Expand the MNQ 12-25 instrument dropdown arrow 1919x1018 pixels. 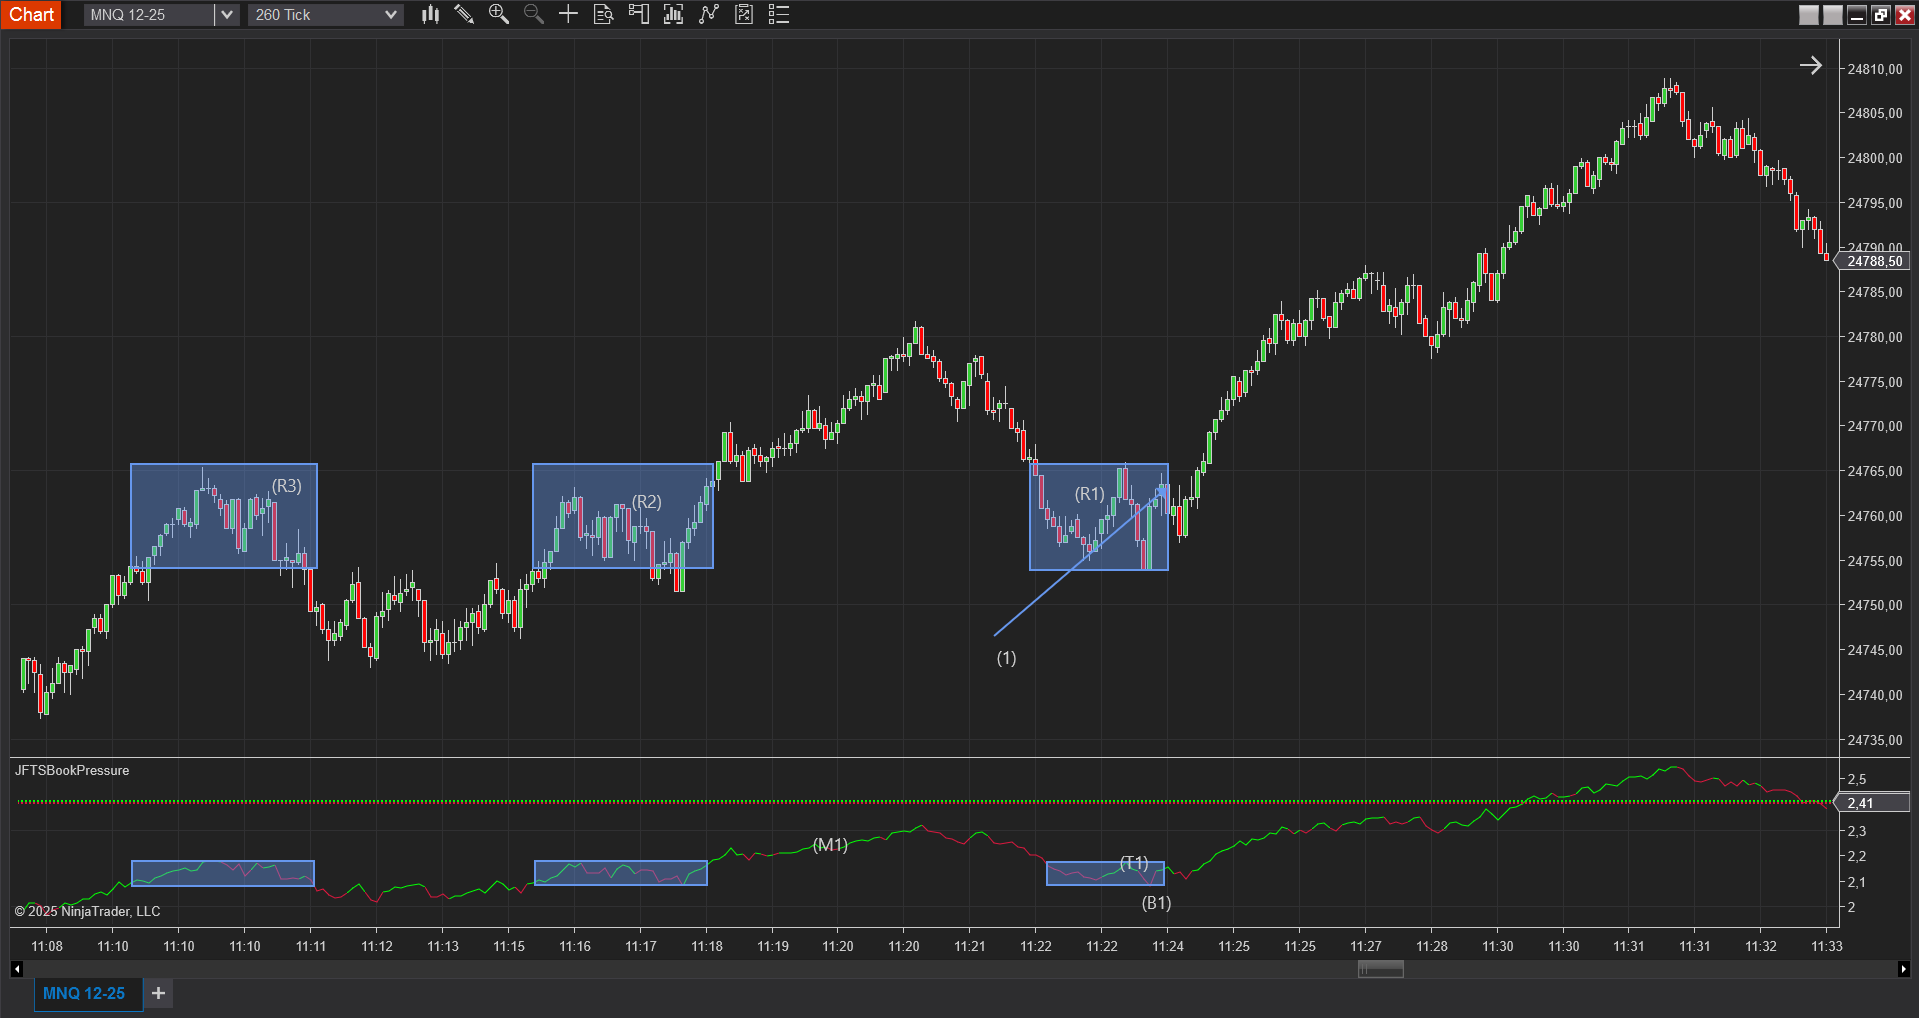(x=227, y=15)
